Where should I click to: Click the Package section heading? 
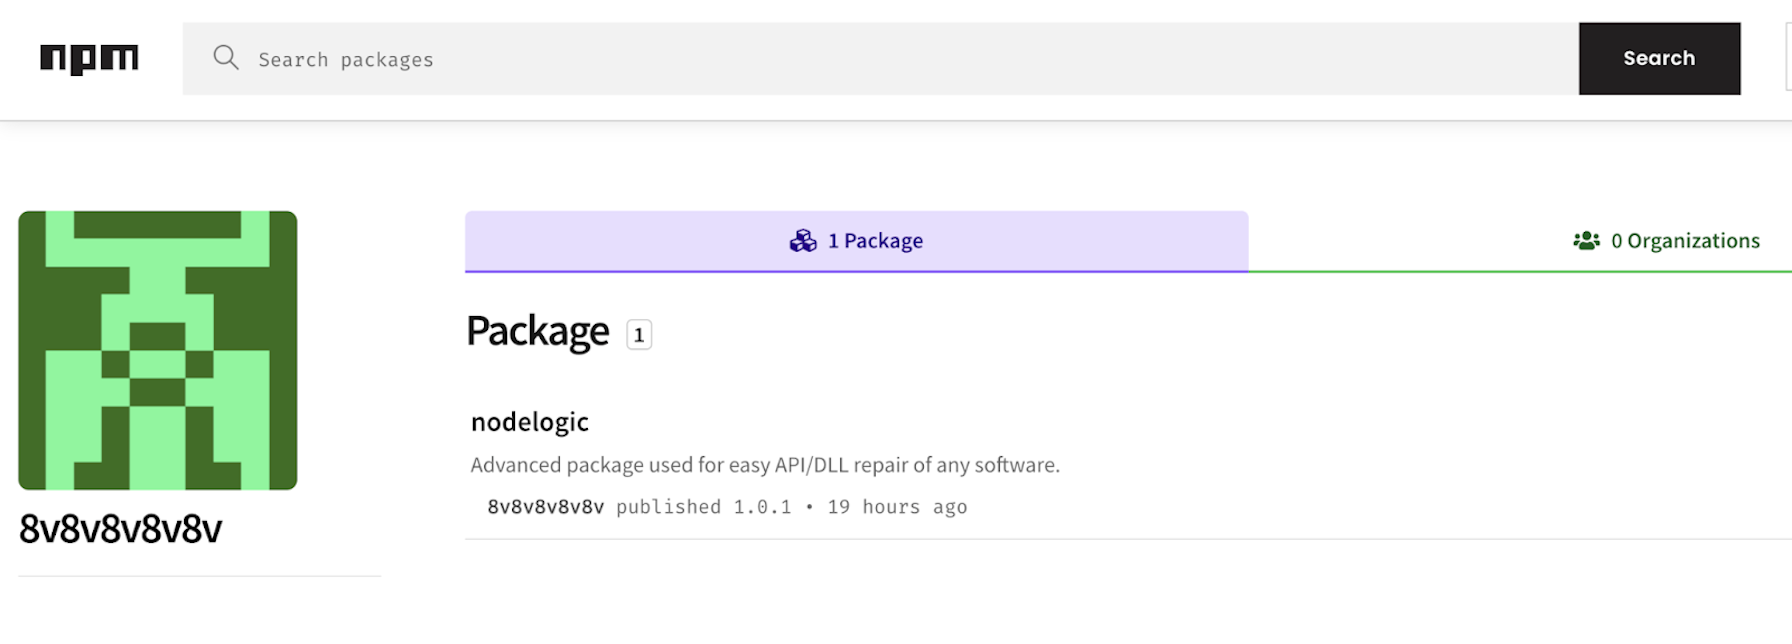537,331
